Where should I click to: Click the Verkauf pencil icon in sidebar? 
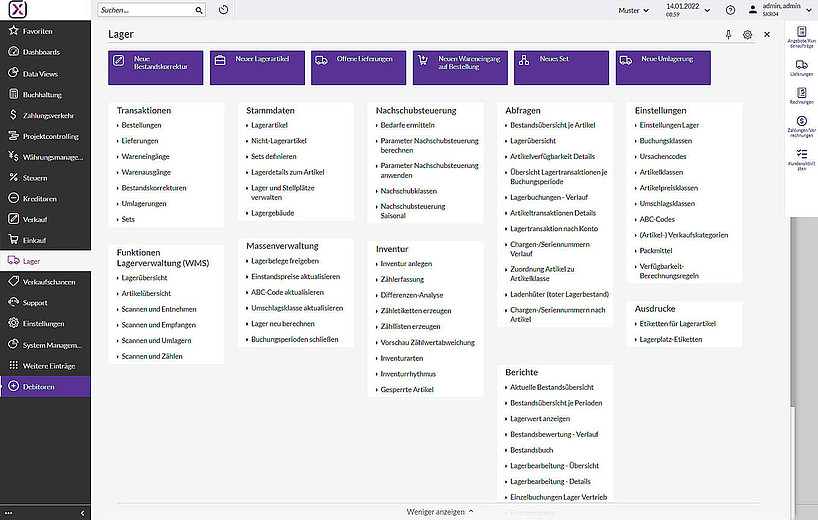pos(14,219)
